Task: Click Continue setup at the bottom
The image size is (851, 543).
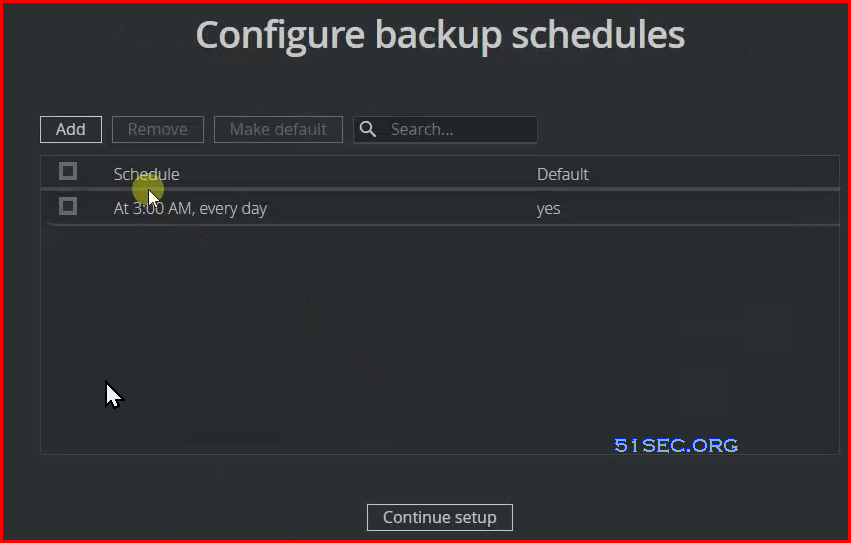Action: point(440,517)
